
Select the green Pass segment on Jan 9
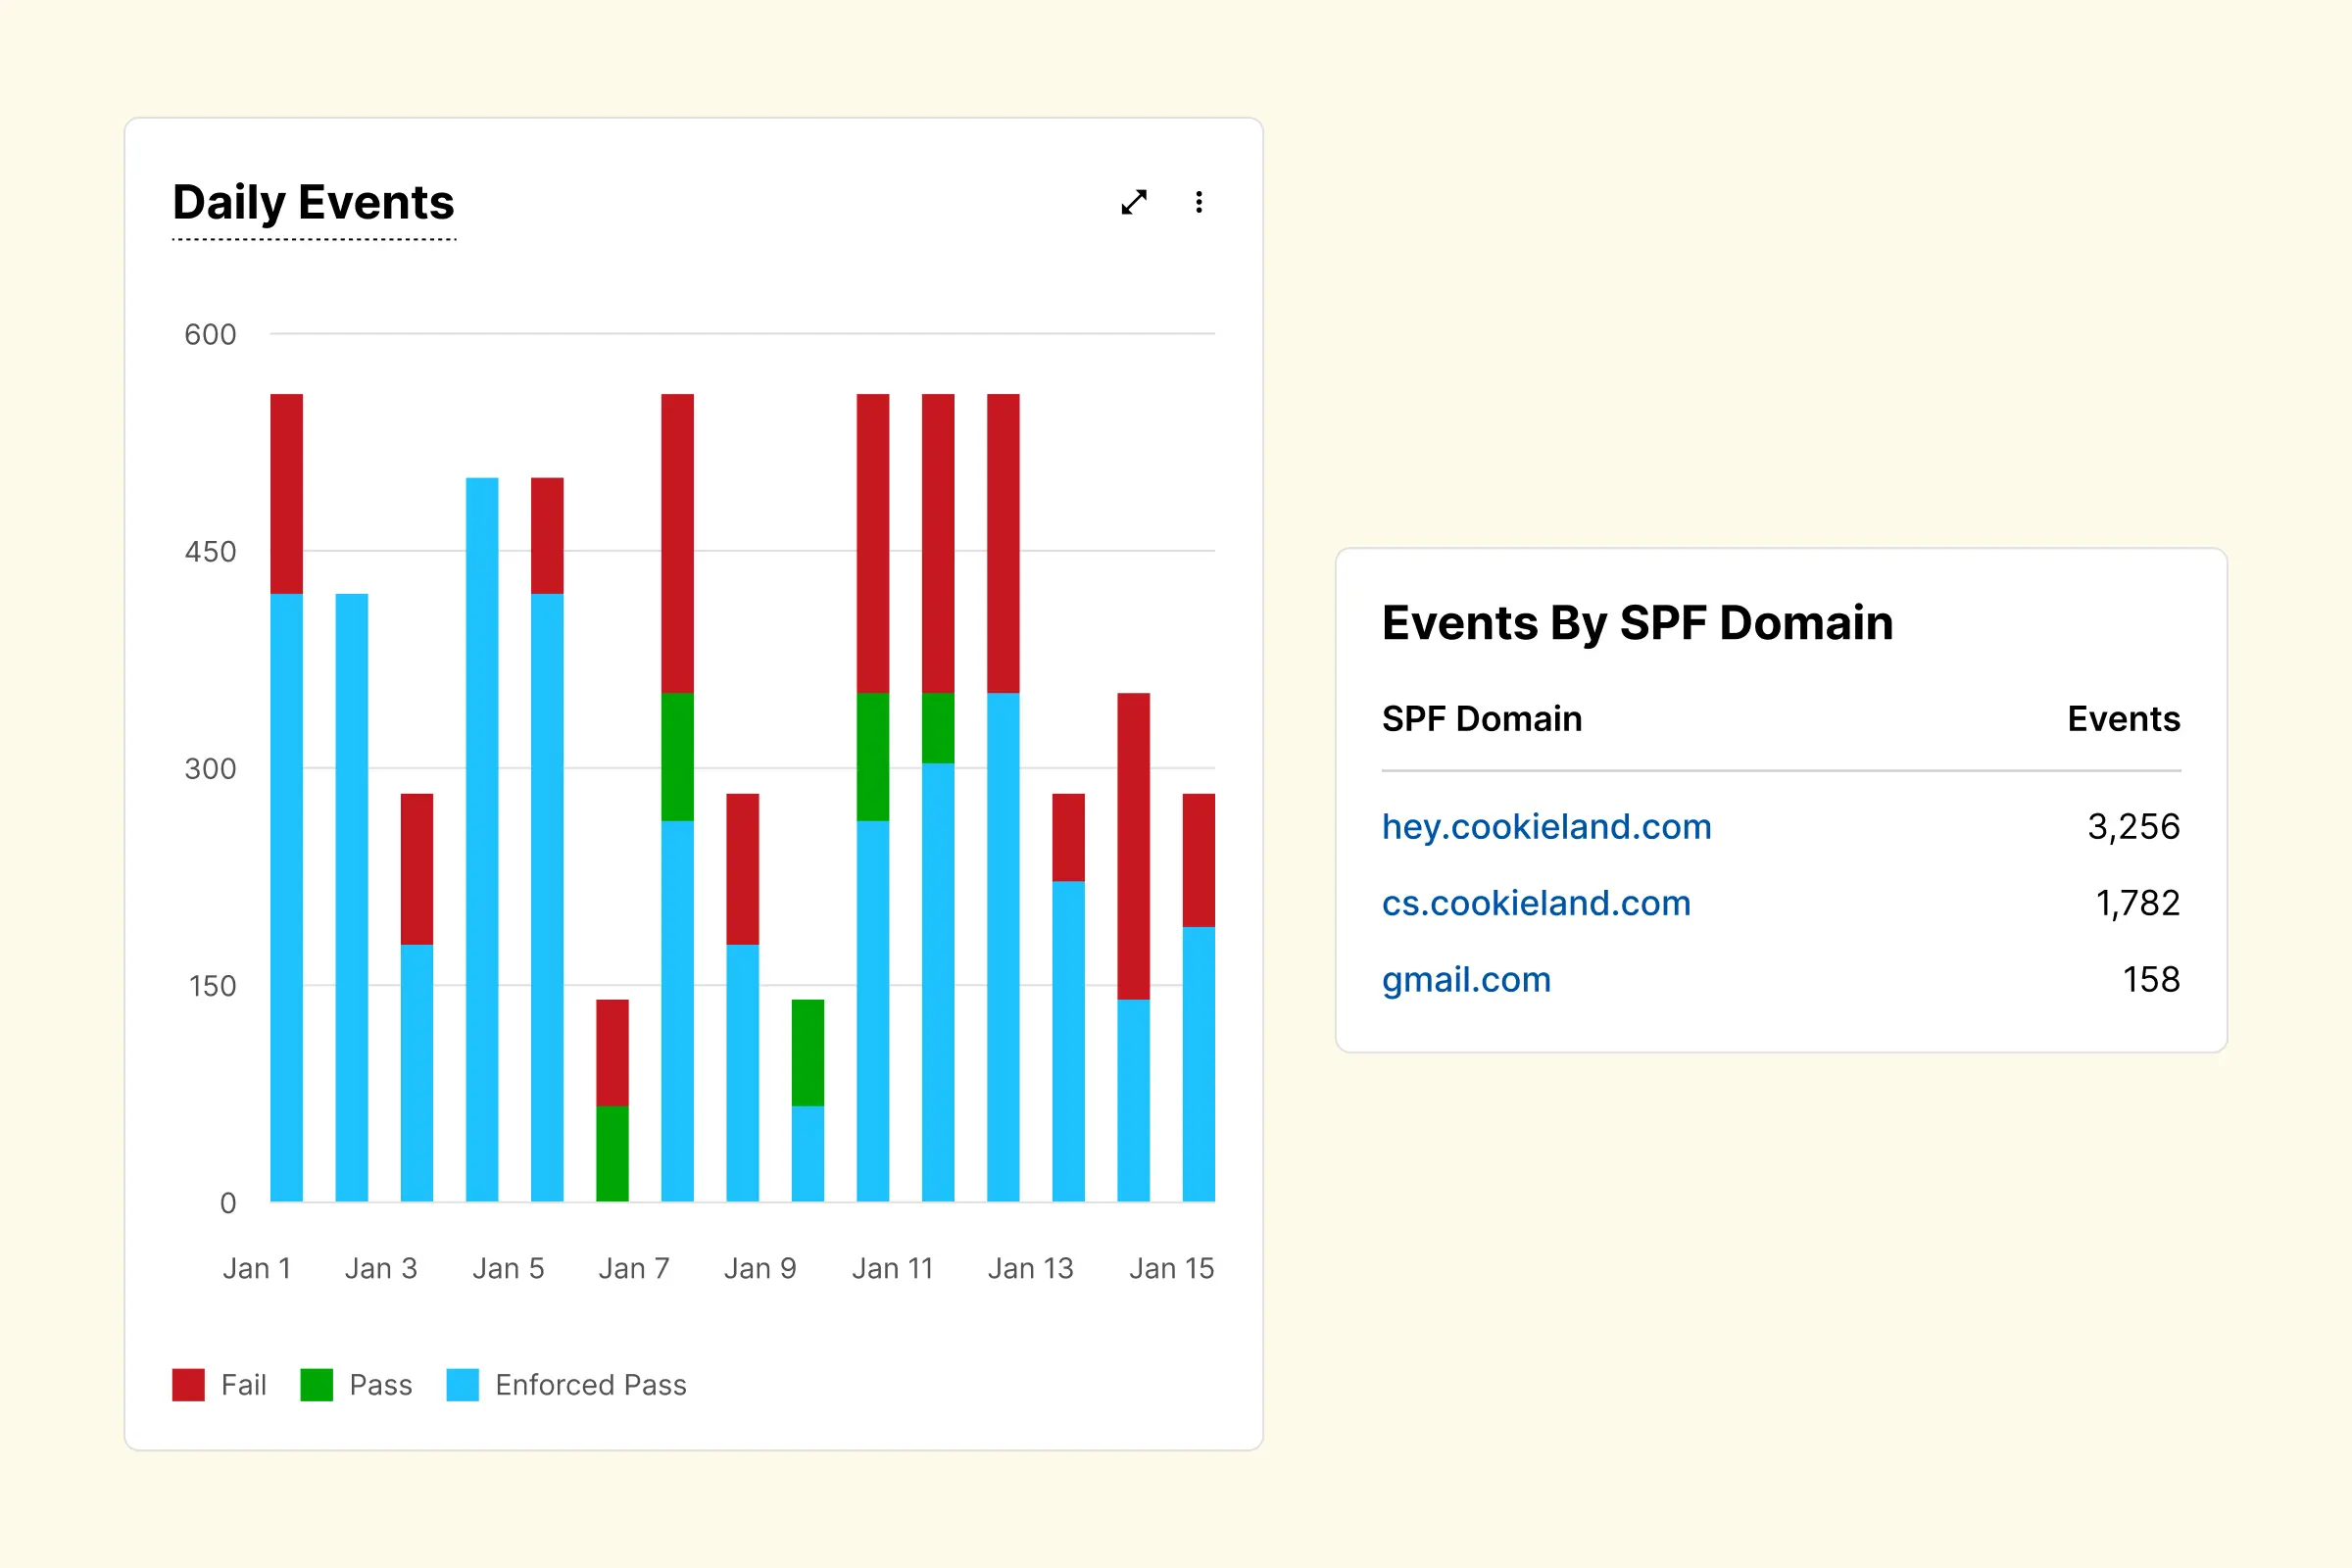point(808,1052)
